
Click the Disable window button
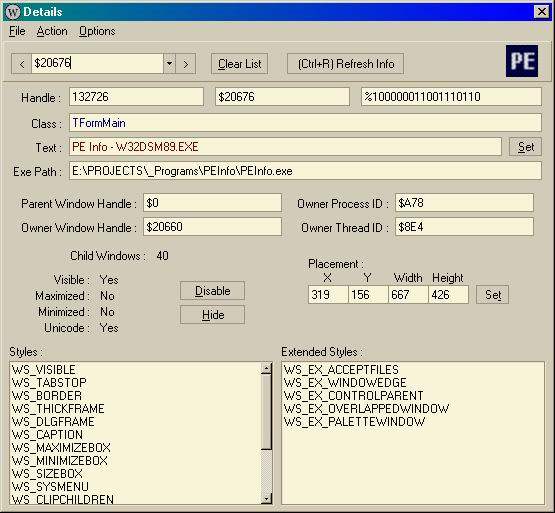pos(212,291)
